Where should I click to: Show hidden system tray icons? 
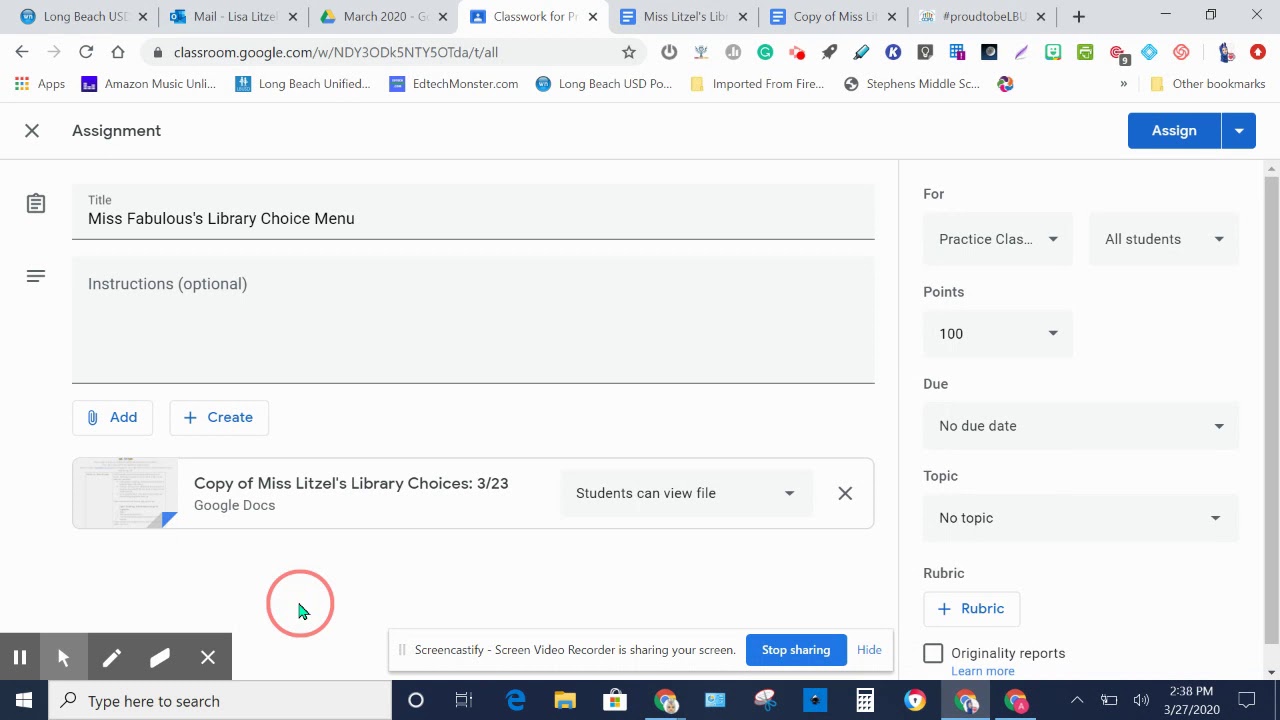[x=1077, y=701]
